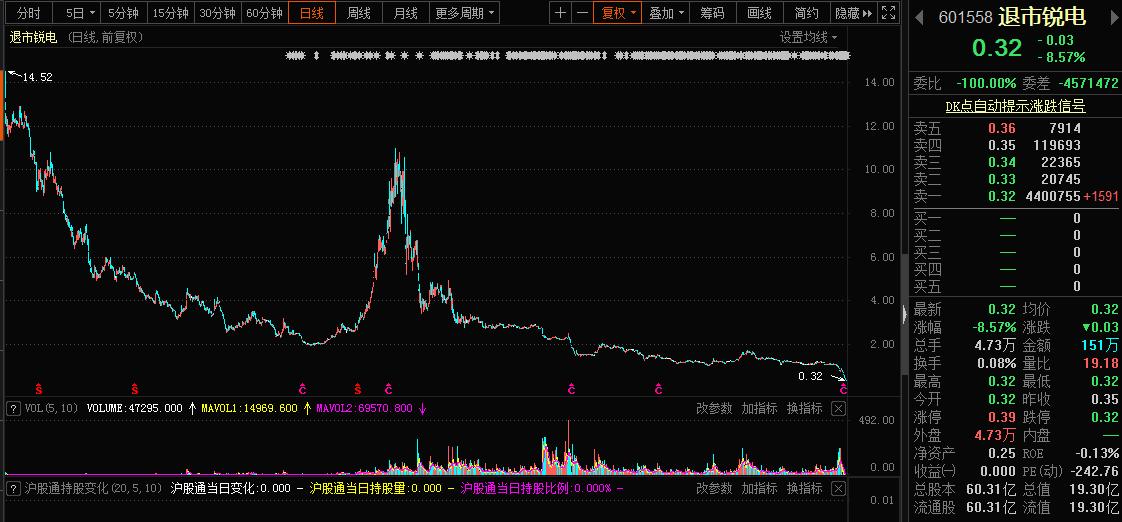
Task: Switch to 5分钟 period tab
Action: coord(124,13)
